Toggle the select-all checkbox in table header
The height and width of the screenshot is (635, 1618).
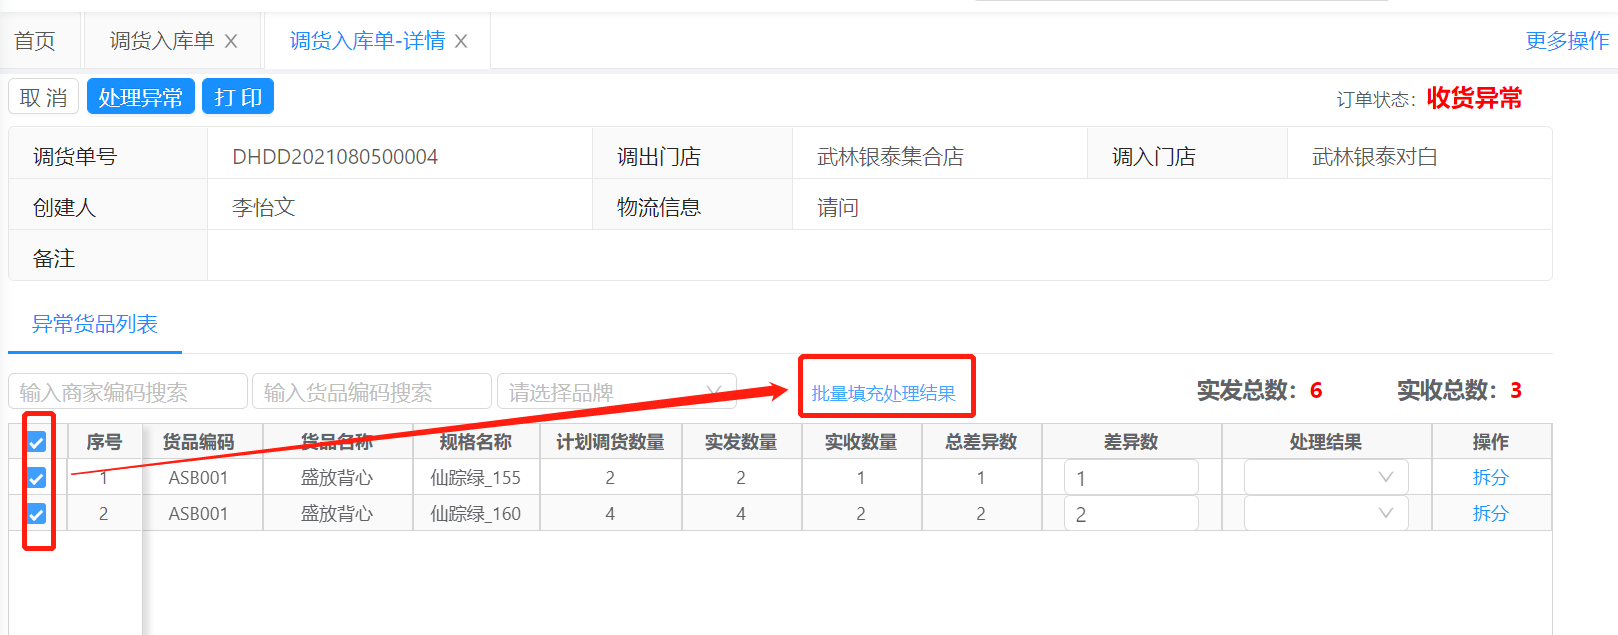(x=37, y=442)
